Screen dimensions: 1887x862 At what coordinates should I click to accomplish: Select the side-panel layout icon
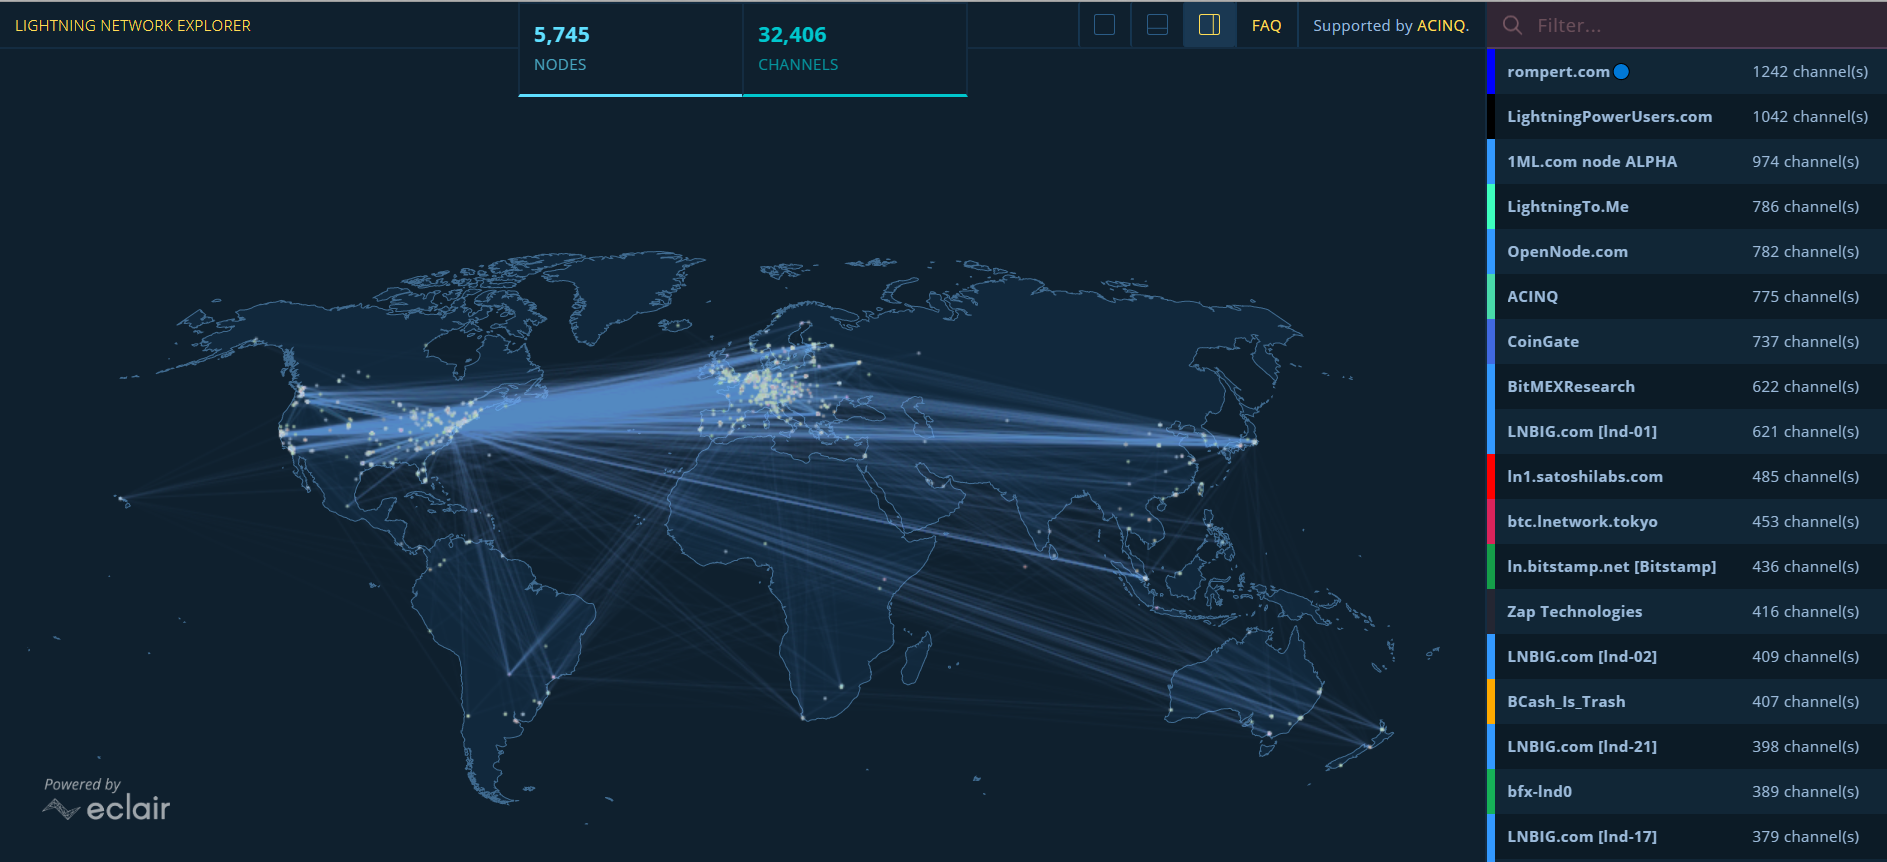pos(1209,25)
